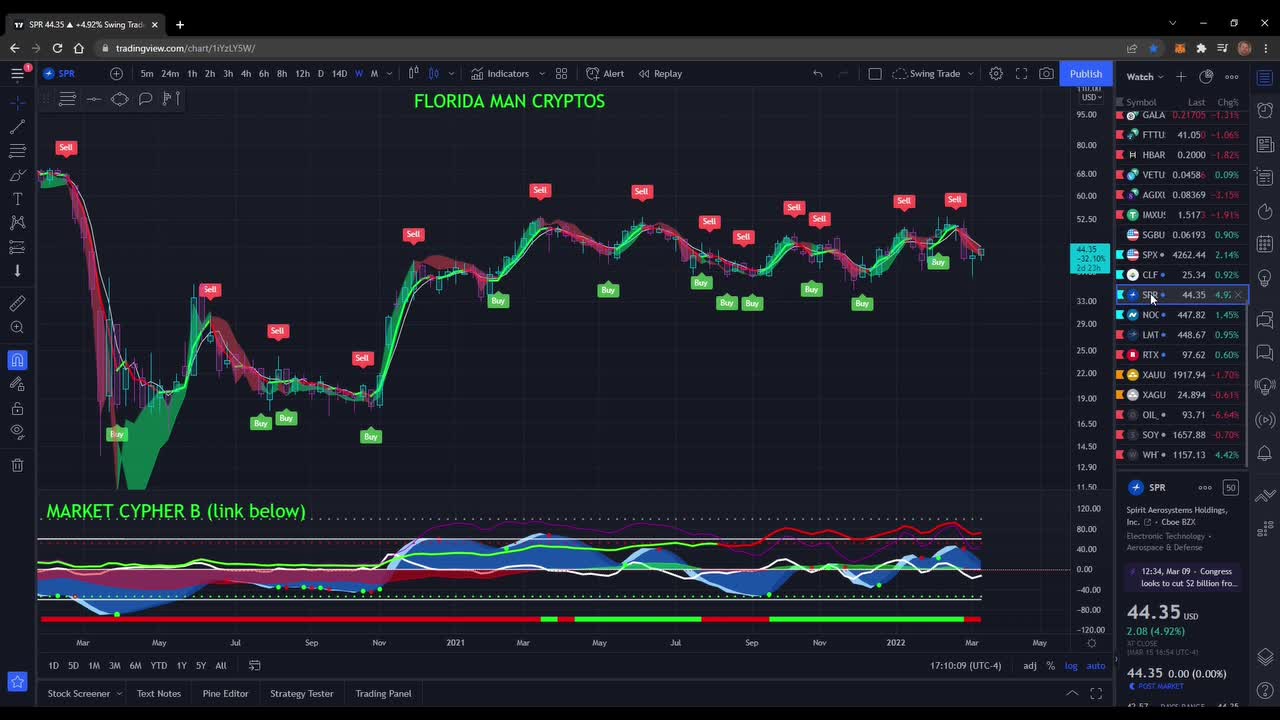Viewport: 1280px width, 720px height.
Task: Toggle auto scale
Action: coord(1096,665)
